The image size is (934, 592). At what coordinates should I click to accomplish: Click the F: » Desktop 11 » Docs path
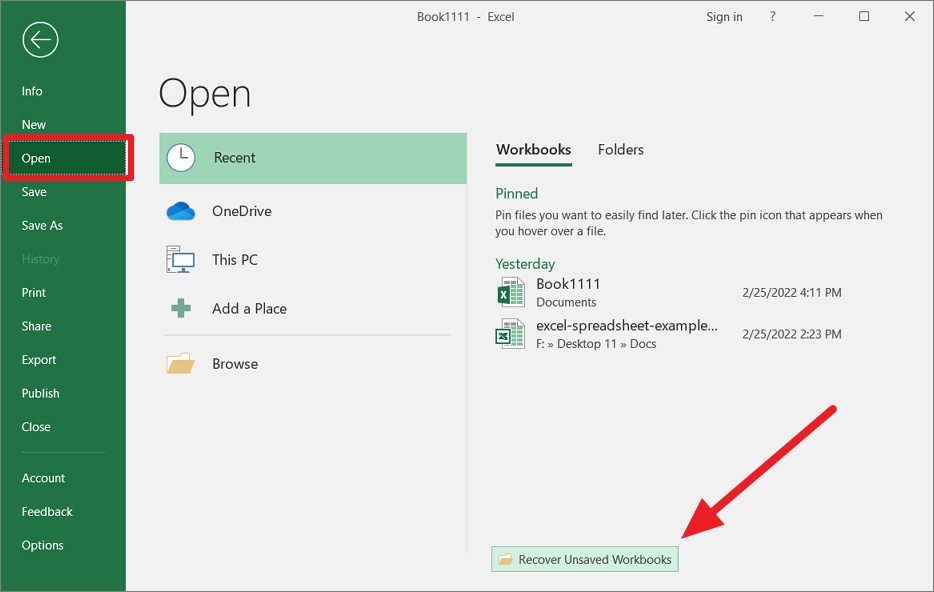(x=596, y=344)
